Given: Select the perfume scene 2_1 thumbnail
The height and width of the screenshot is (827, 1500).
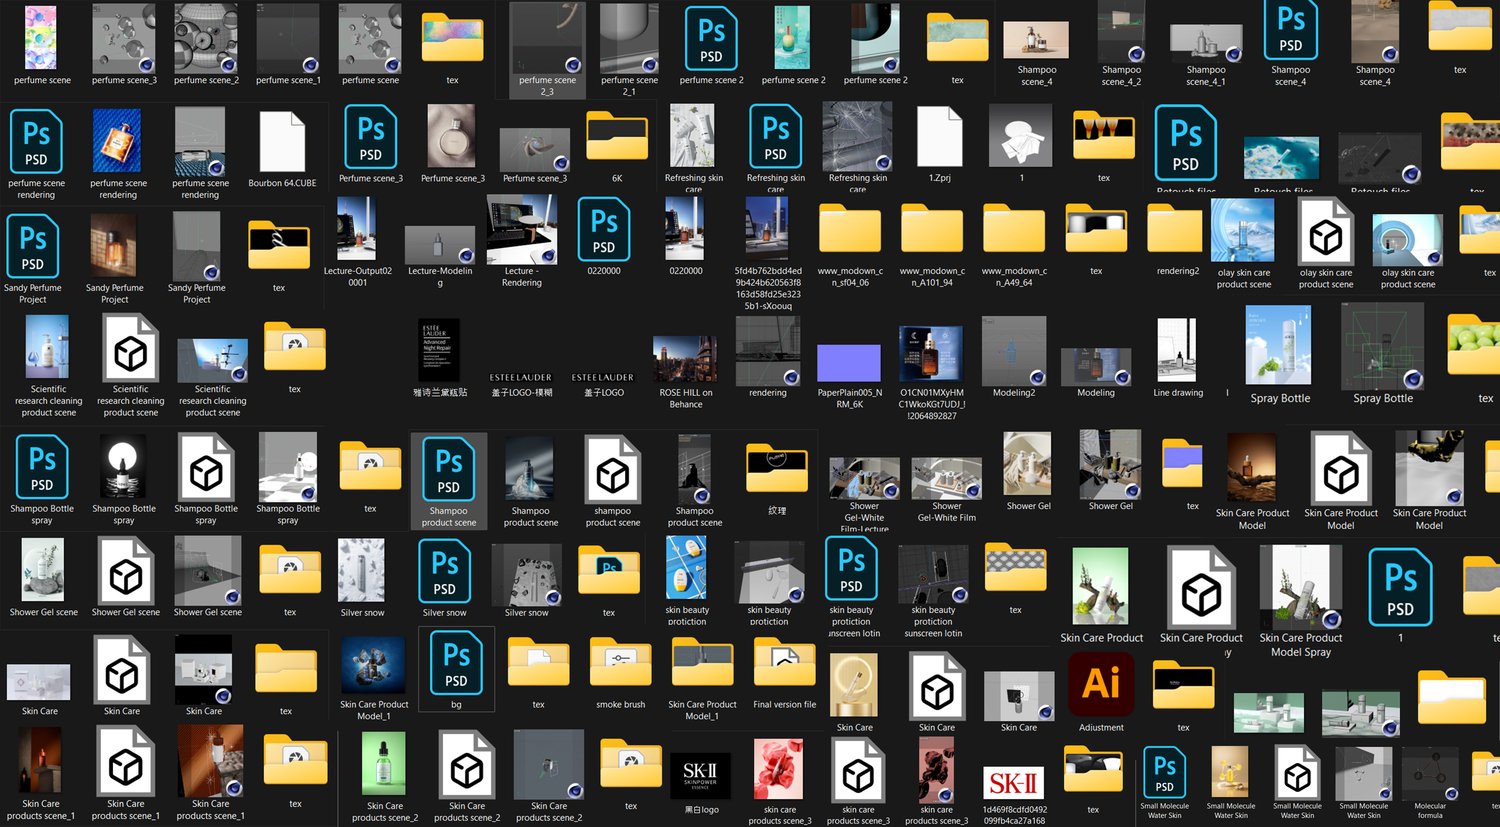Looking at the screenshot, I should tap(629, 37).
